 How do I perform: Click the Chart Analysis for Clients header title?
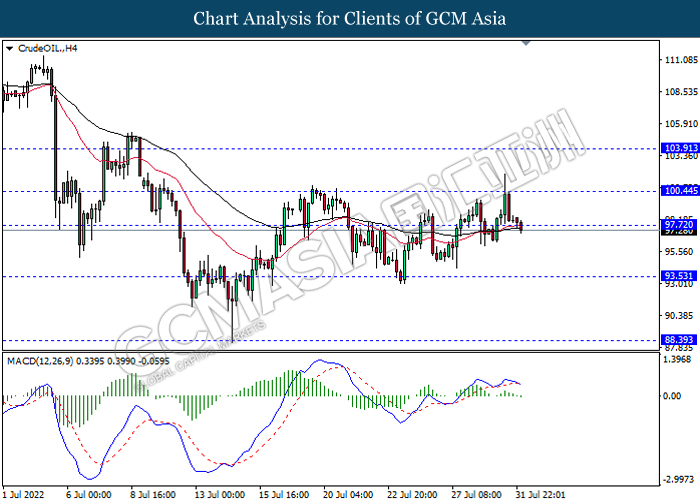click(x=350, y=19)
